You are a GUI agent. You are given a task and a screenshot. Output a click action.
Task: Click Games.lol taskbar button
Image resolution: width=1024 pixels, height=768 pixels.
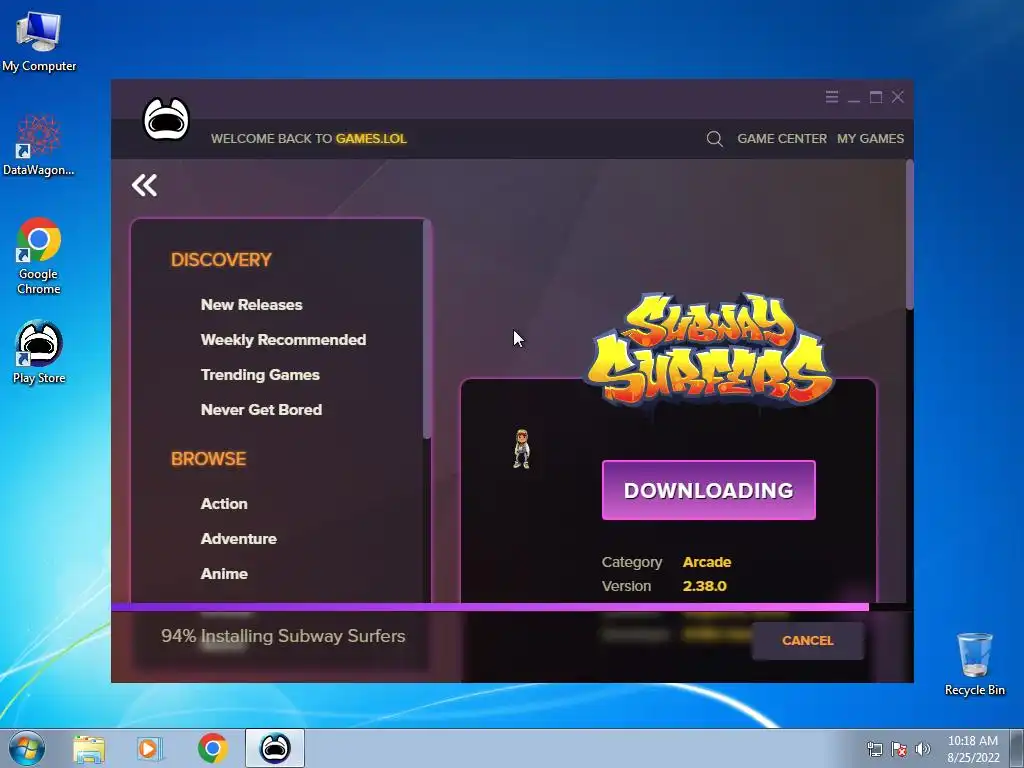[275, 748]
